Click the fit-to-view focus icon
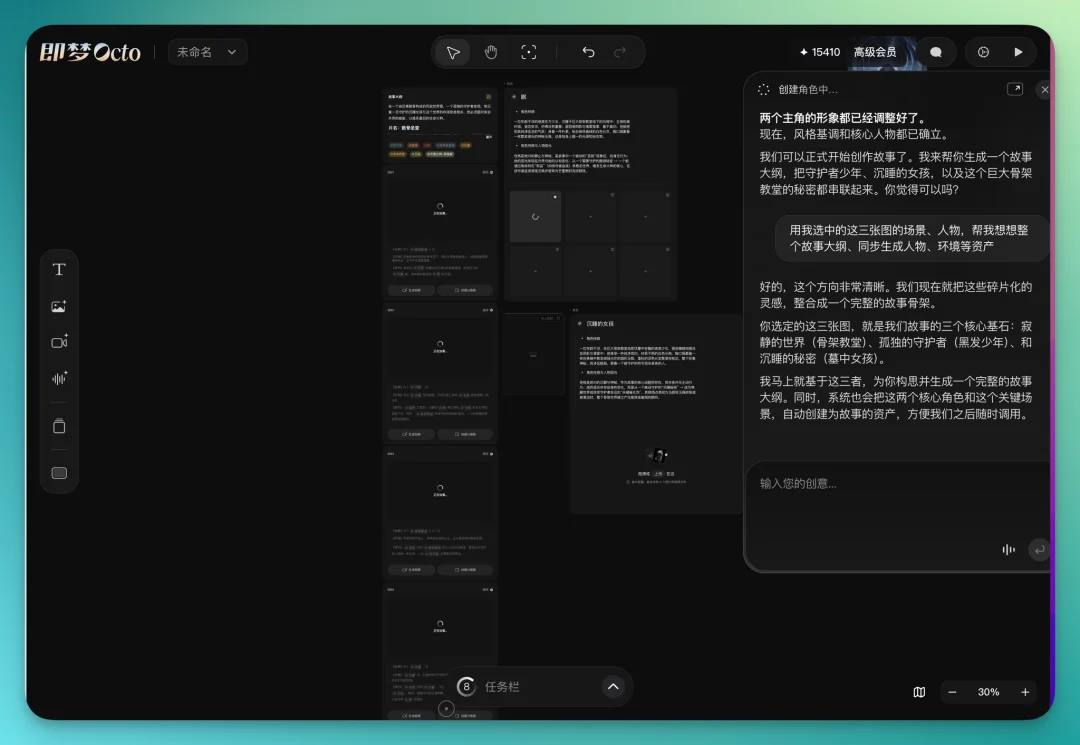Image resolution: width=1080 pixels, height=745 pixels. click(529, 51)
